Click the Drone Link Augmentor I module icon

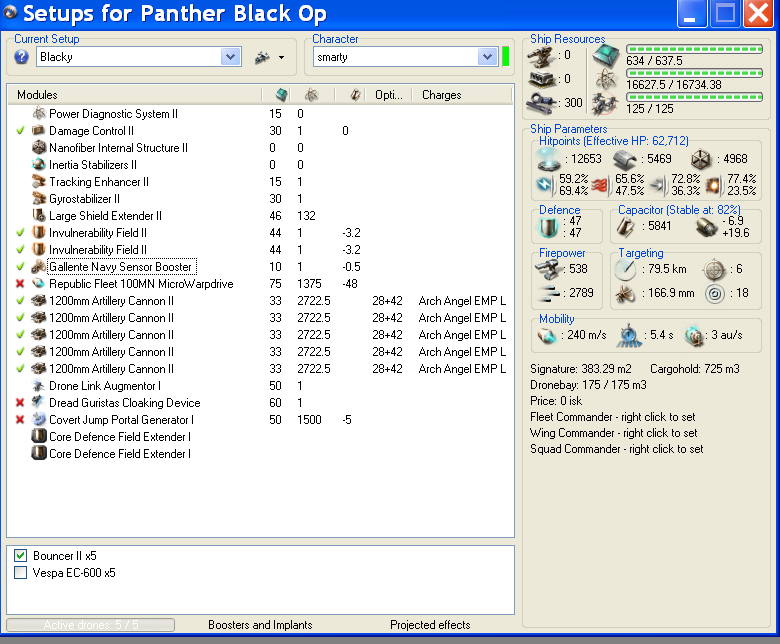pyautogui.click(x=39, y=386)
